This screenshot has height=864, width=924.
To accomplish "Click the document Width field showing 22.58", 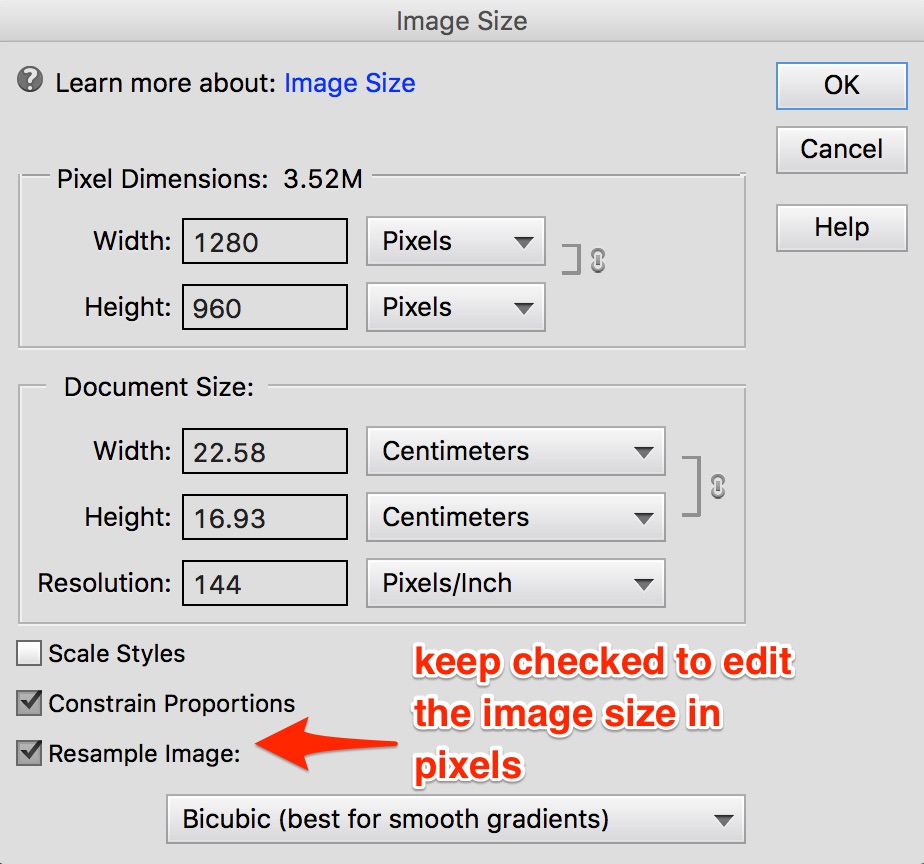I will 264,452.
